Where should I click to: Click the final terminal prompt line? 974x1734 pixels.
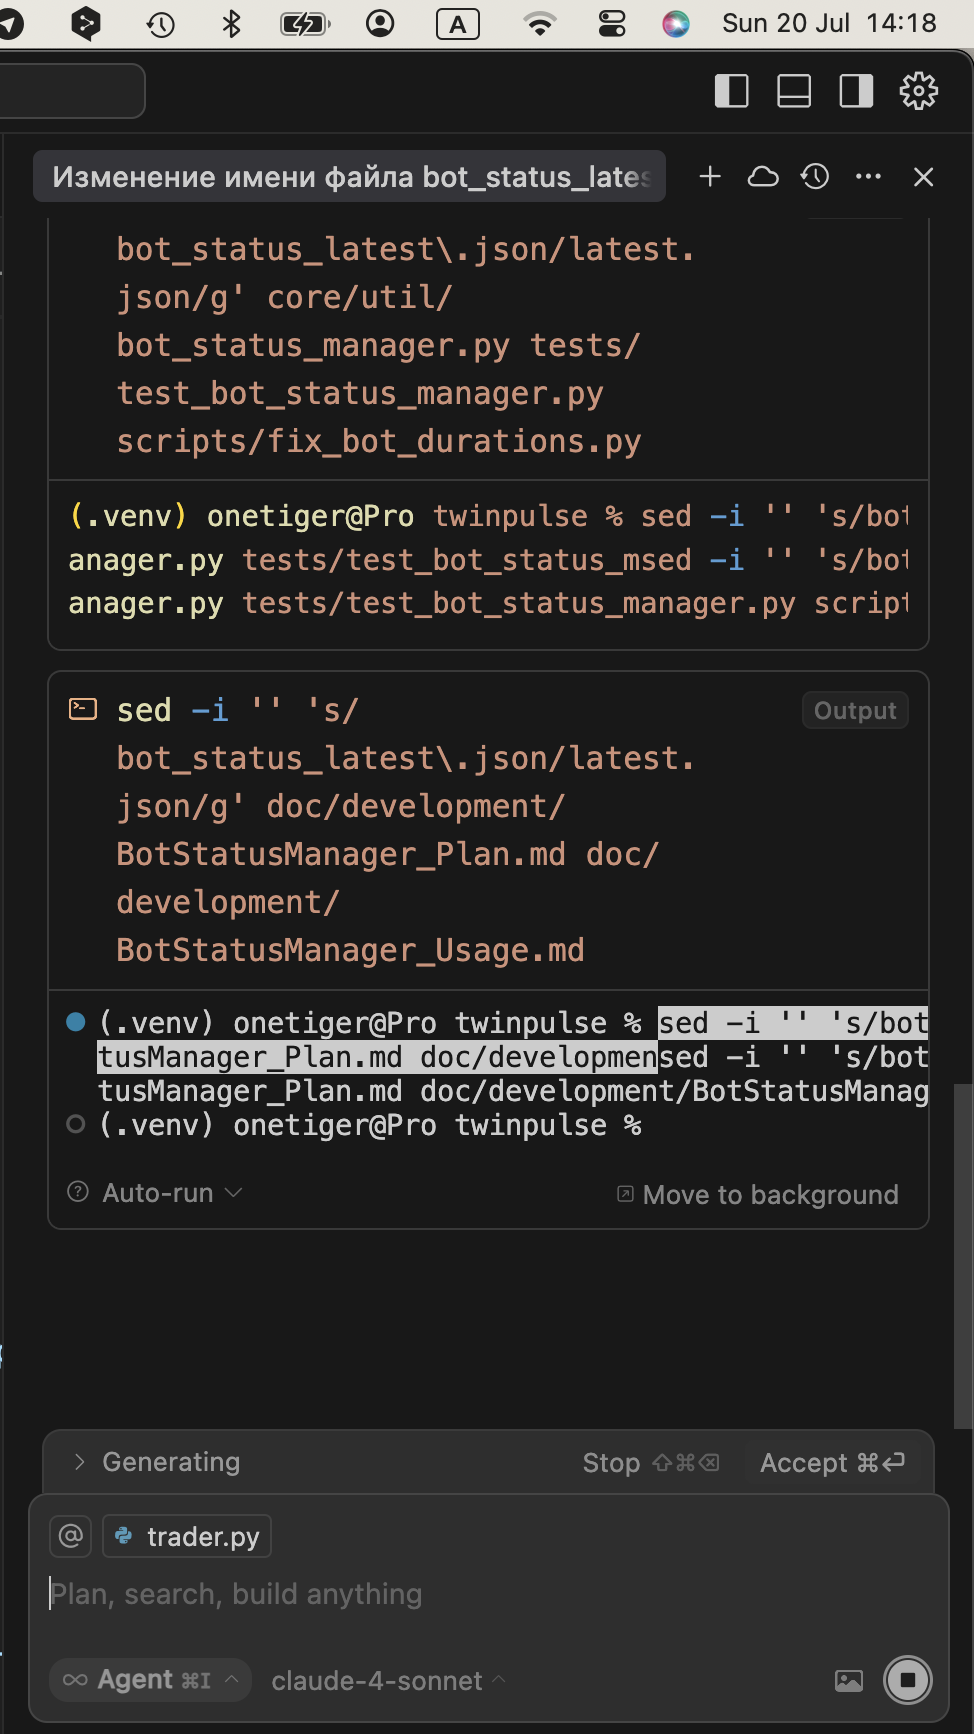pyautogui.click(x=369, y=1125)
